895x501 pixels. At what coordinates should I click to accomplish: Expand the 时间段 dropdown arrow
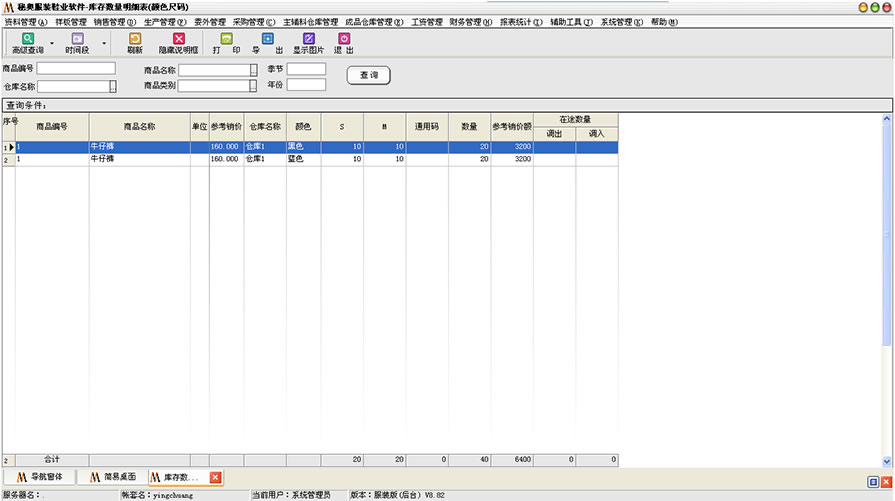tap(103, 44)
